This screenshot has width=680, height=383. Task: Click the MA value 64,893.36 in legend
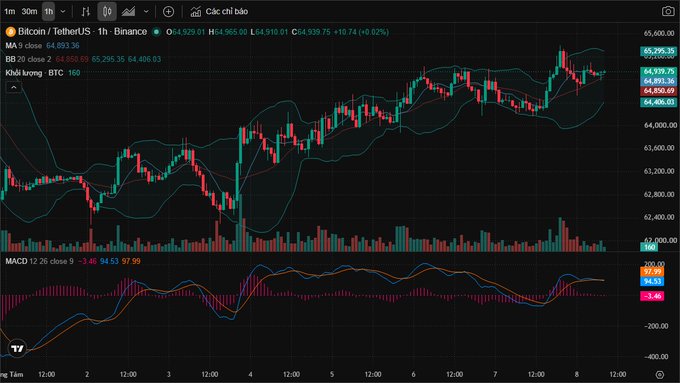[x=63, y=46]
